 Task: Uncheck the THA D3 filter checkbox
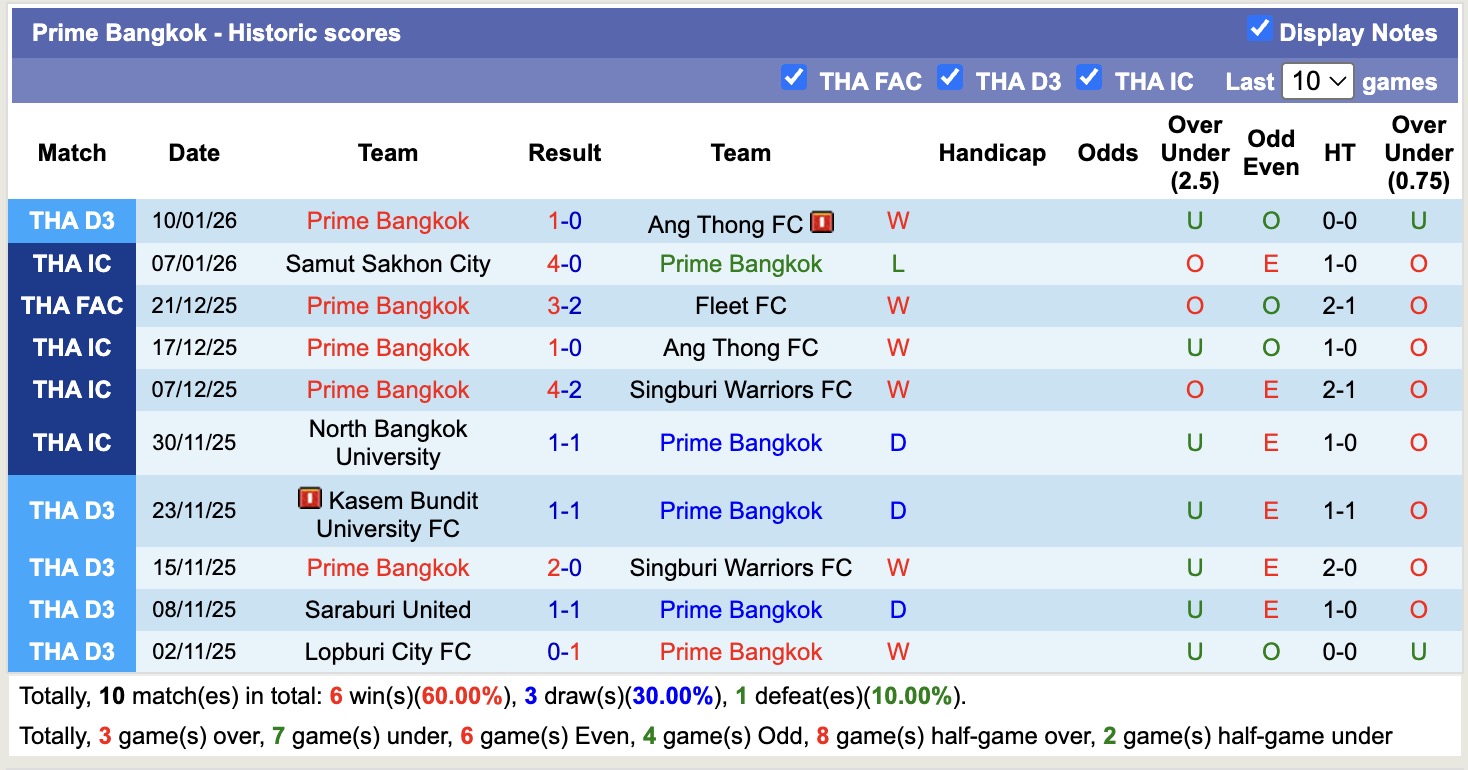[x=950, y=77]
